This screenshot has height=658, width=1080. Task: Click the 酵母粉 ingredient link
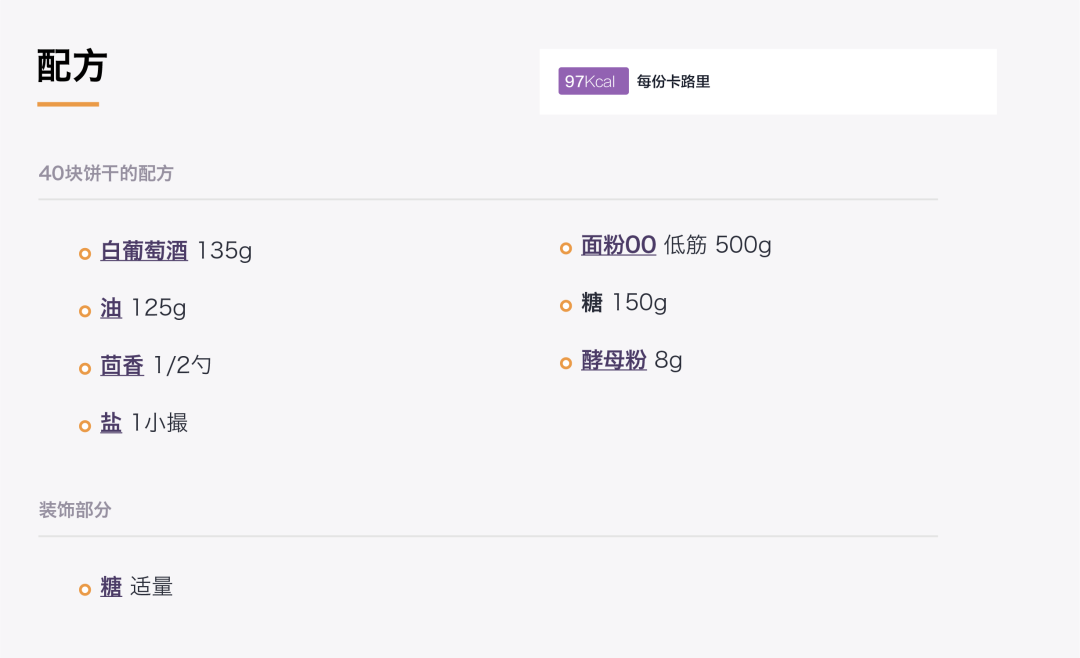(614, 361)
